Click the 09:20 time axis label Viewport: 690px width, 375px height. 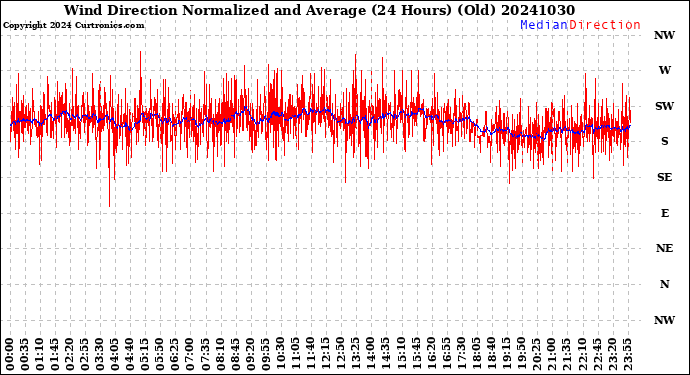[x=250, y=355]
